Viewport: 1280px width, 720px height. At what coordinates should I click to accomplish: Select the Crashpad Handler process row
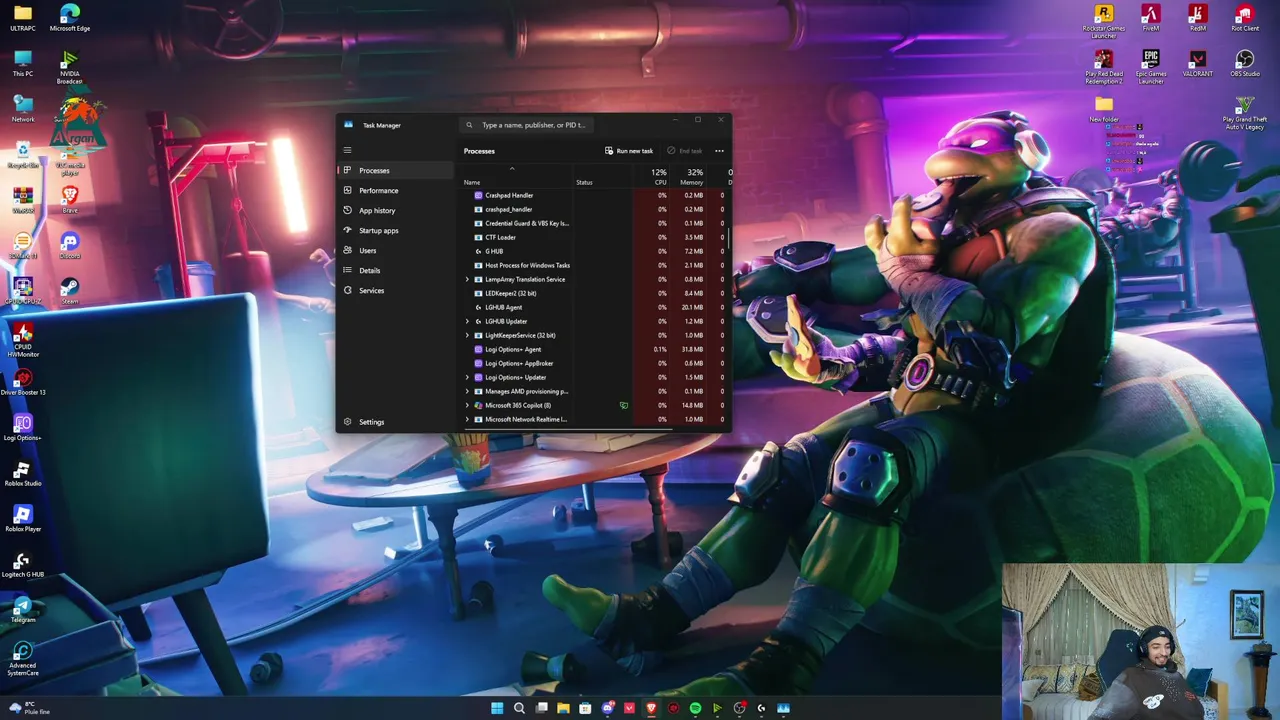tap(594, 195)
